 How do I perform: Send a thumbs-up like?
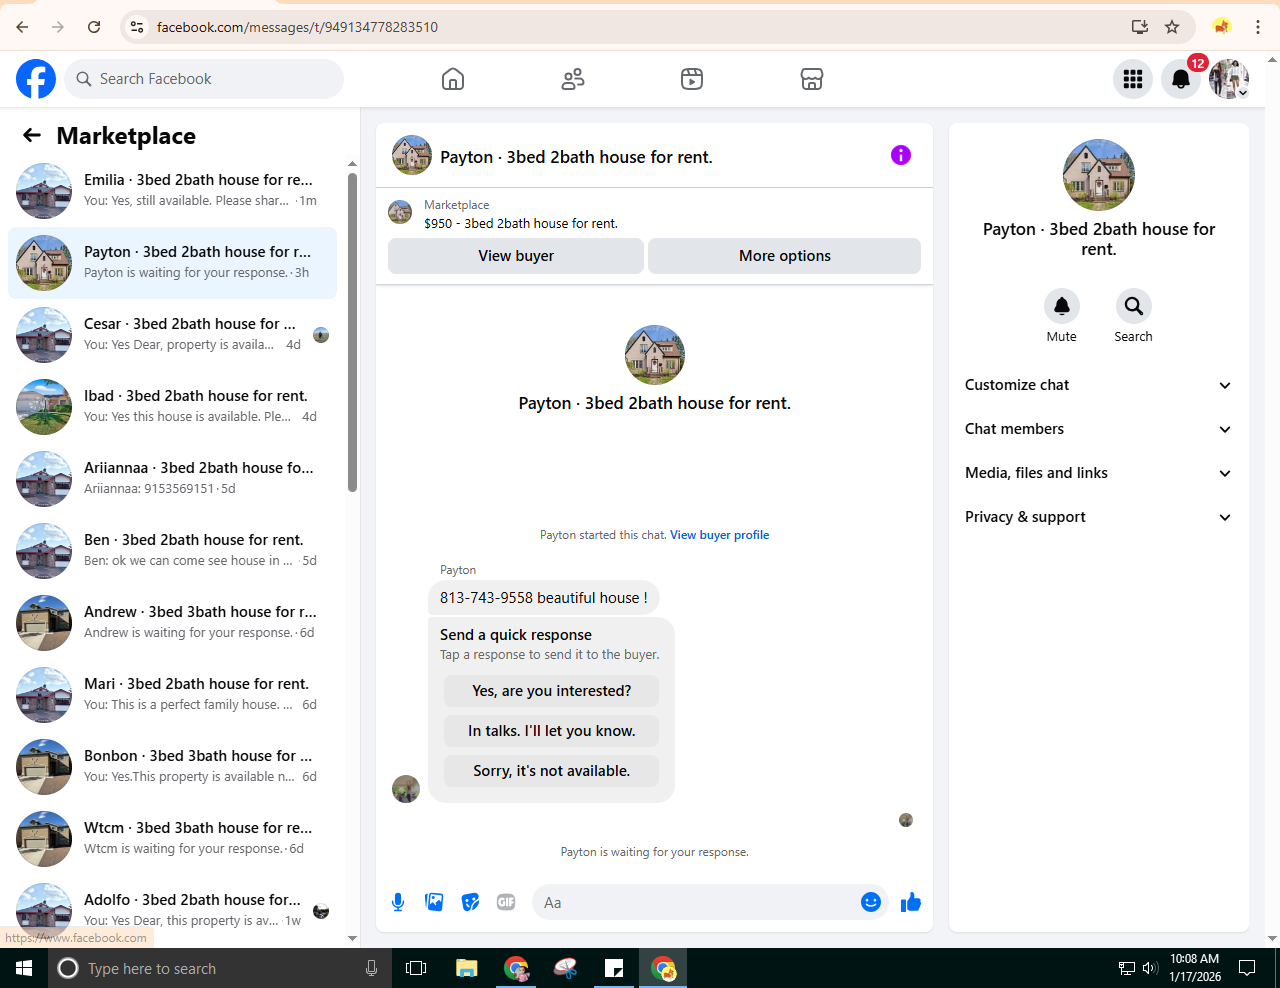911,902
